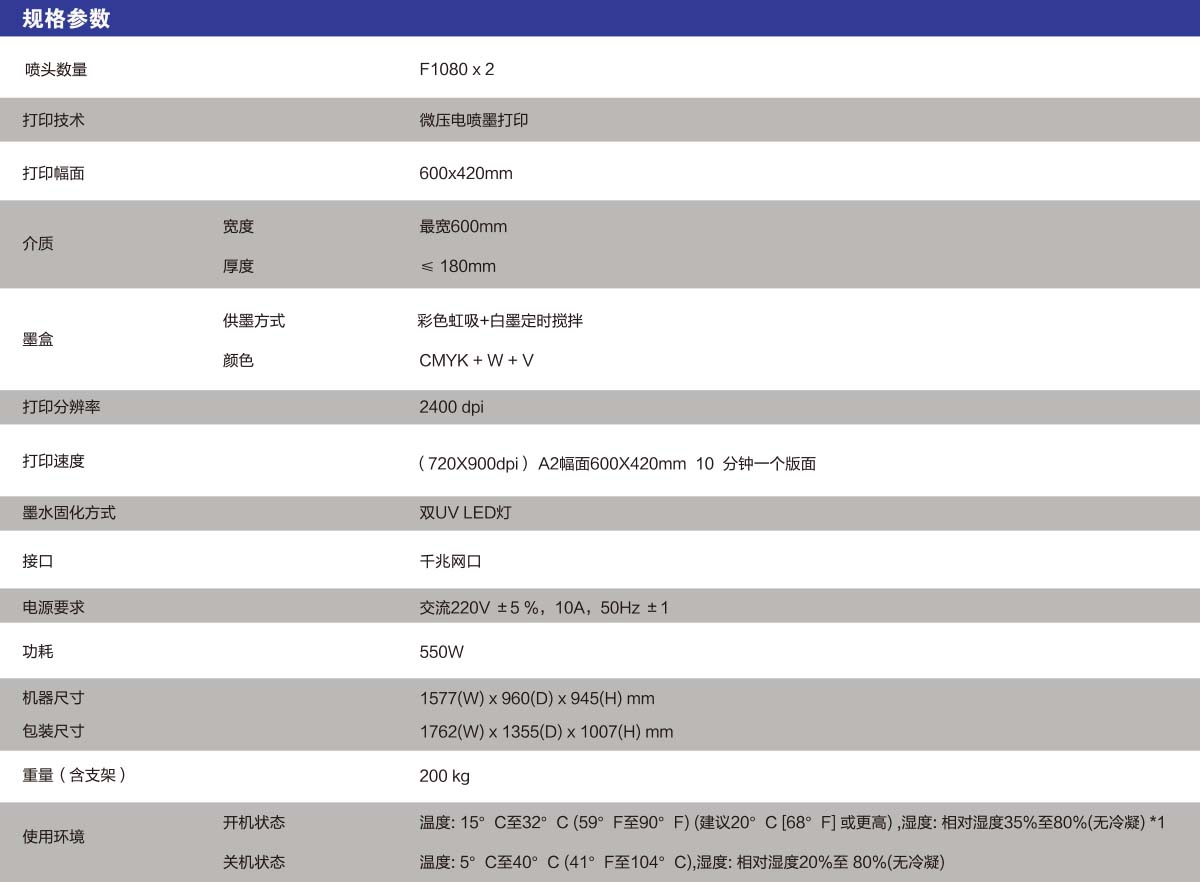
Task: Select the 200 kg weight value
Action: tap(444, 777)
